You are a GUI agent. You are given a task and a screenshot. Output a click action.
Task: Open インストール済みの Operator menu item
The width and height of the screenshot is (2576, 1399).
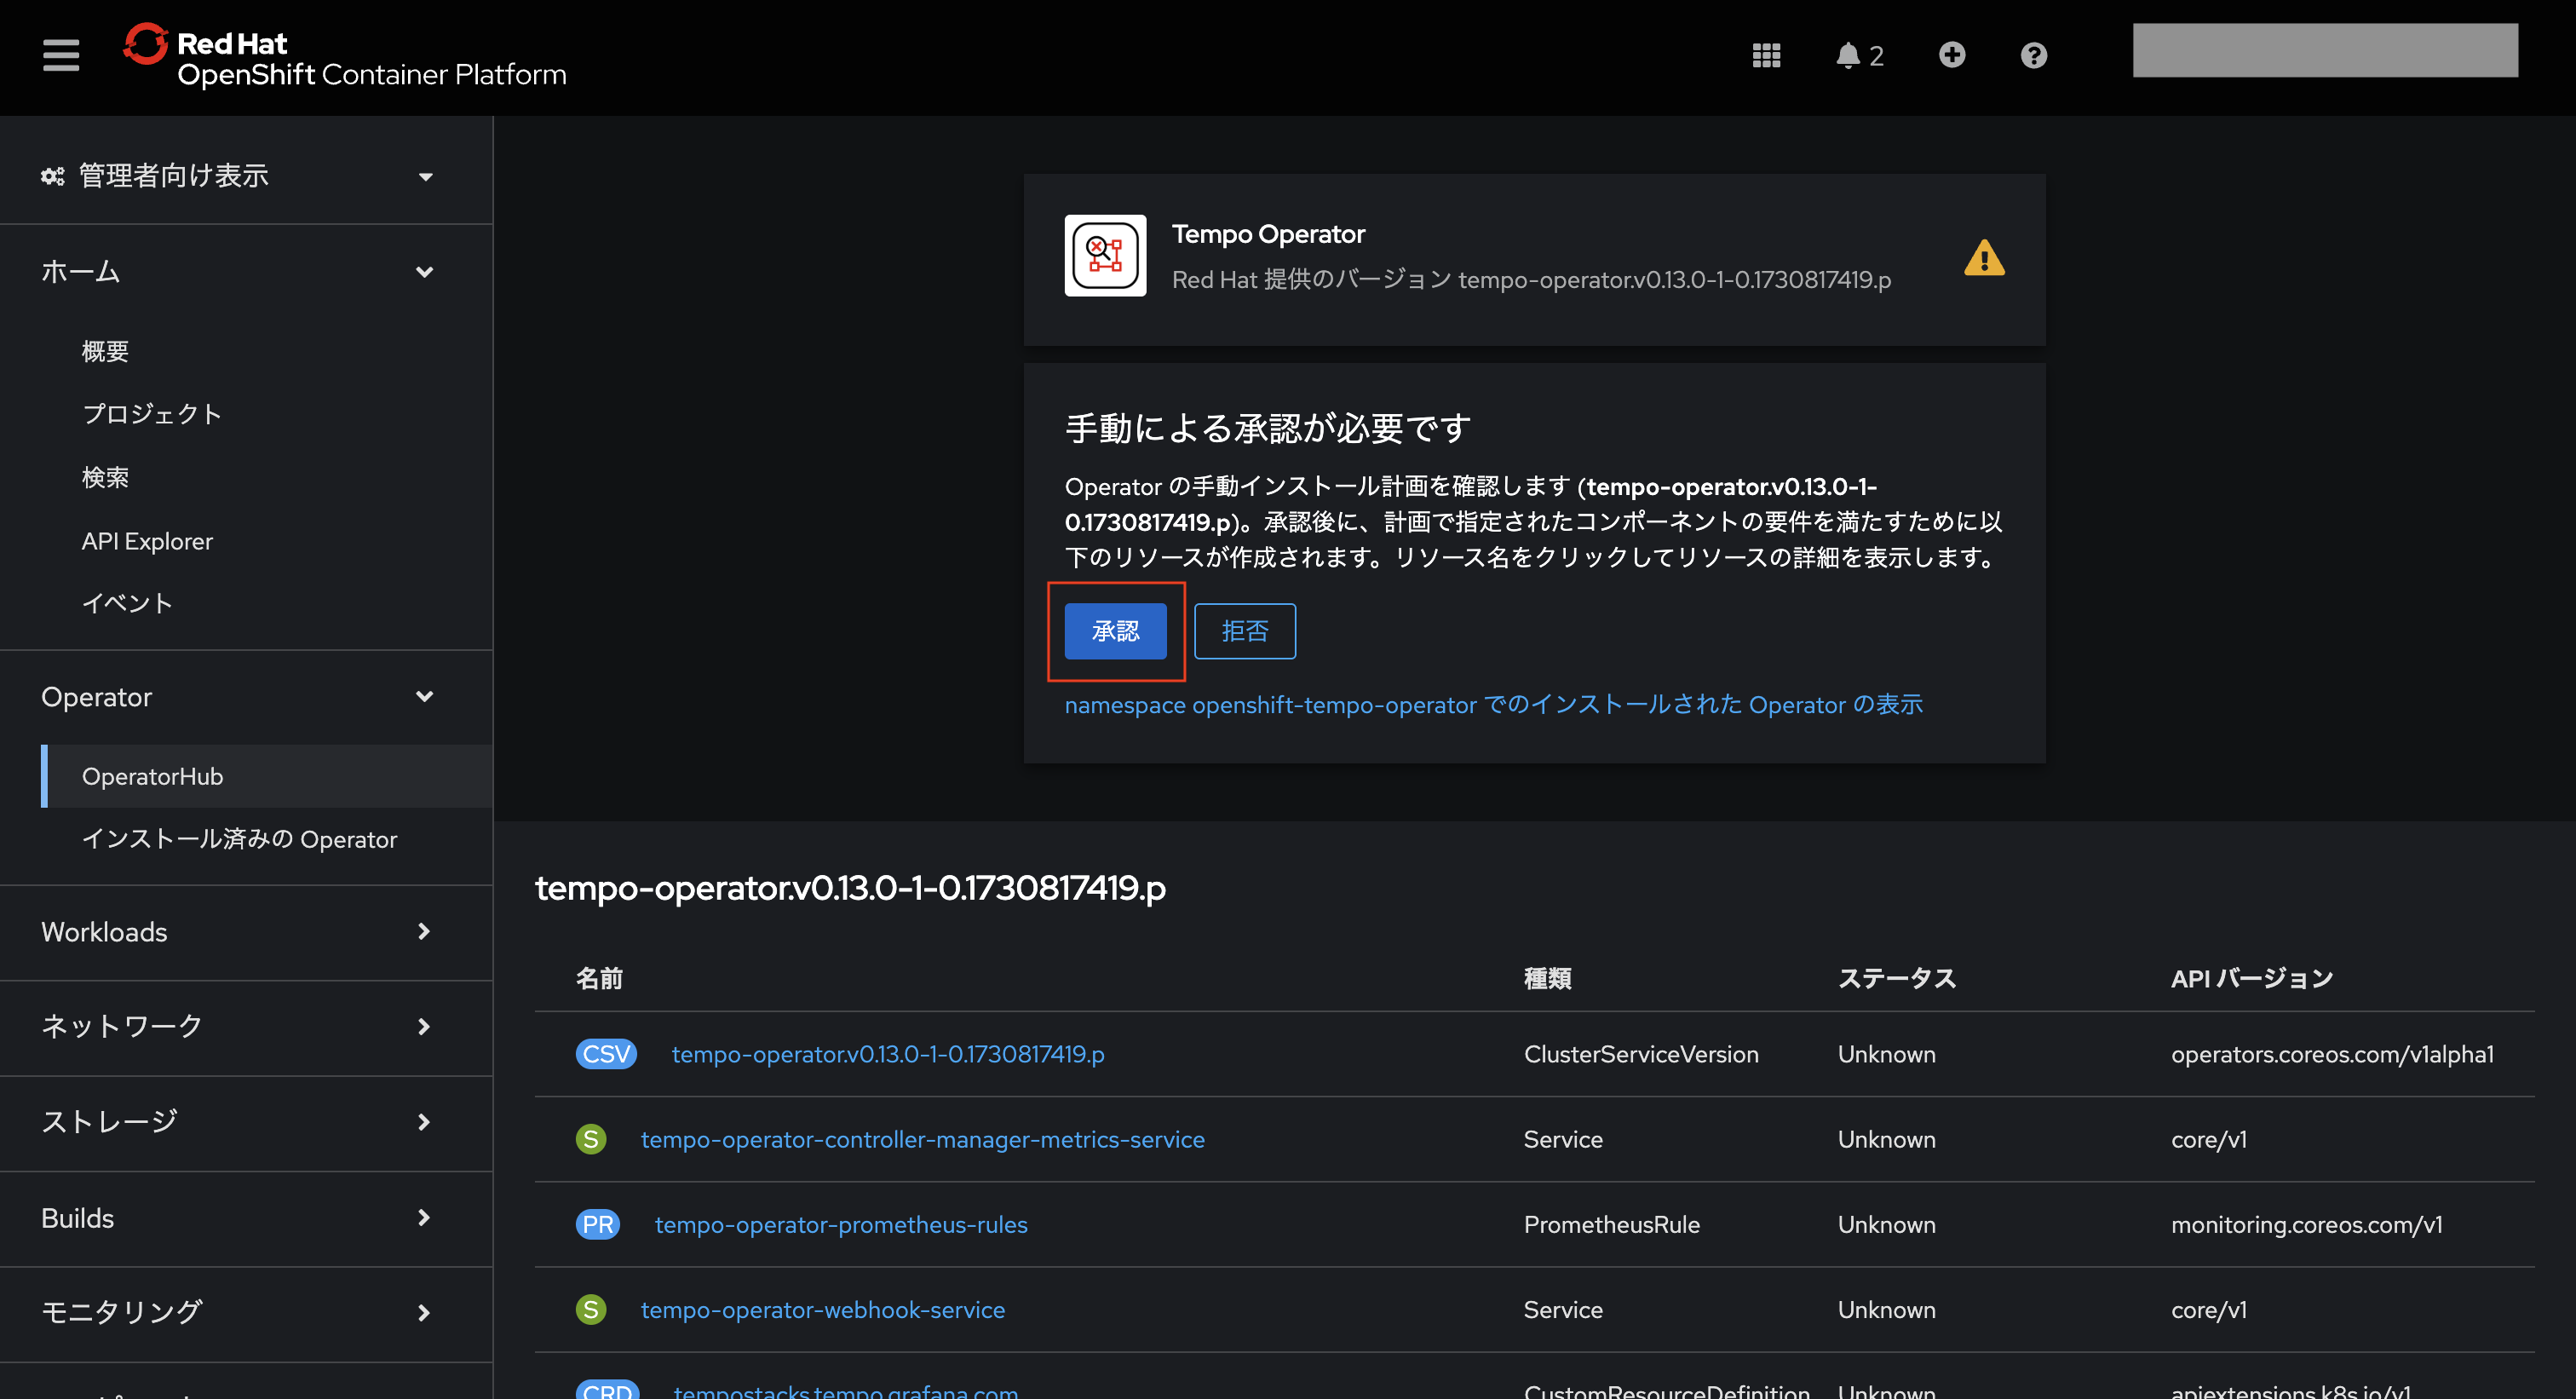pos(240,840)
